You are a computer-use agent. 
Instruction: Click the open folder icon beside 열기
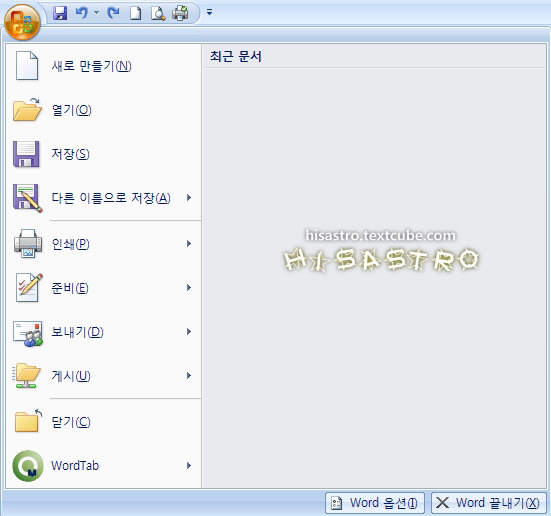[x=27, y=110]
